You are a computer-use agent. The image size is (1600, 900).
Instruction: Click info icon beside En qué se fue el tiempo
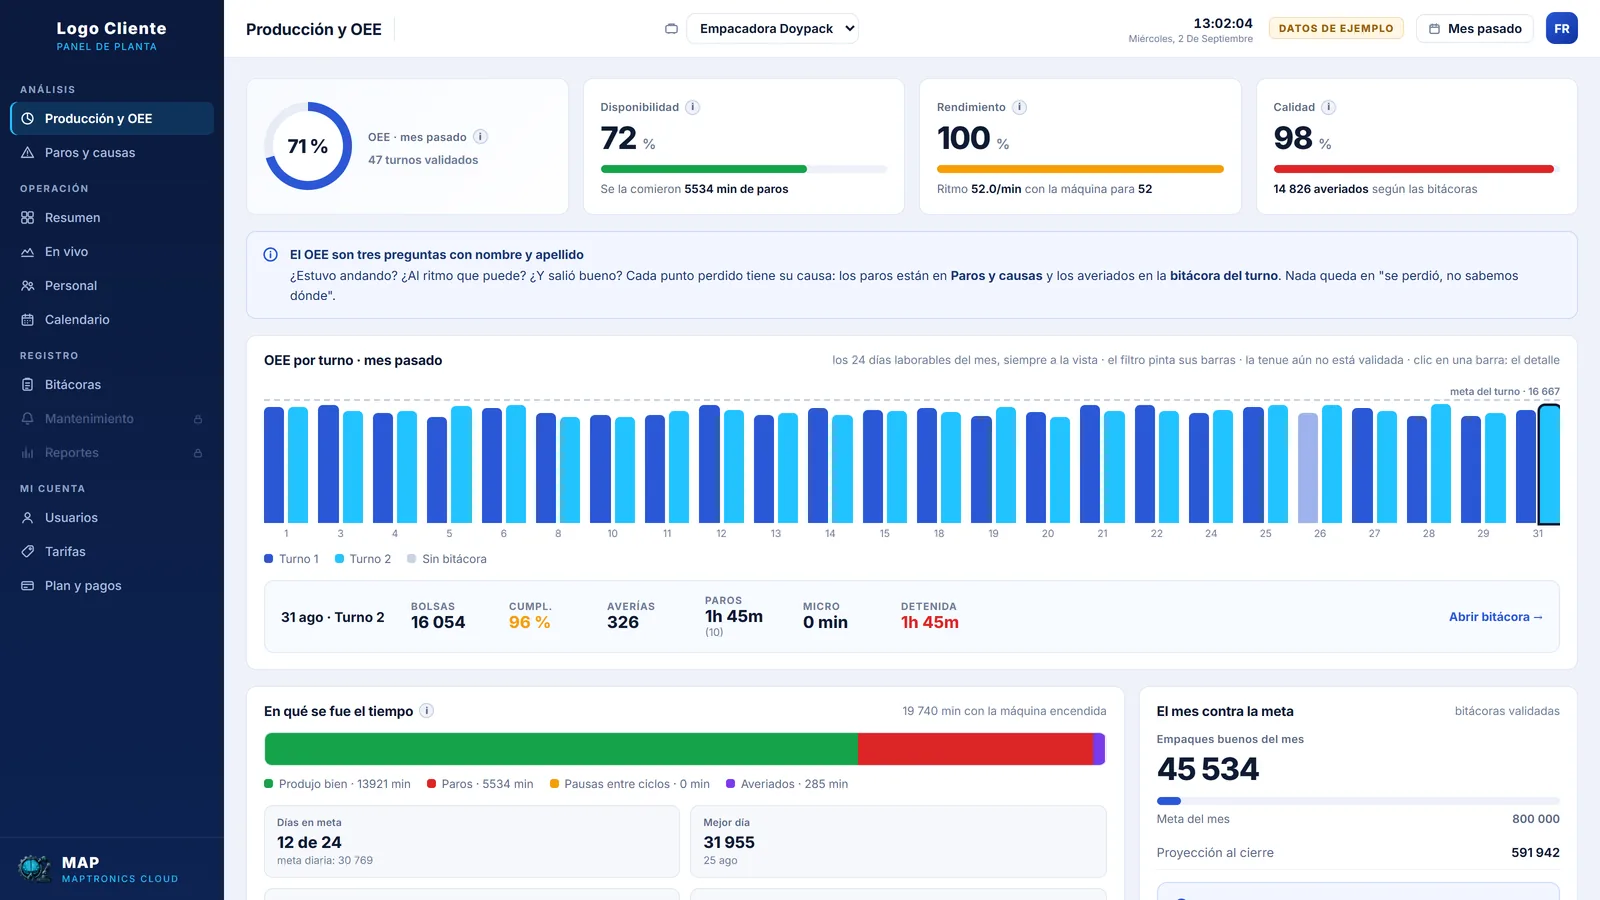(x=426, y=711)
